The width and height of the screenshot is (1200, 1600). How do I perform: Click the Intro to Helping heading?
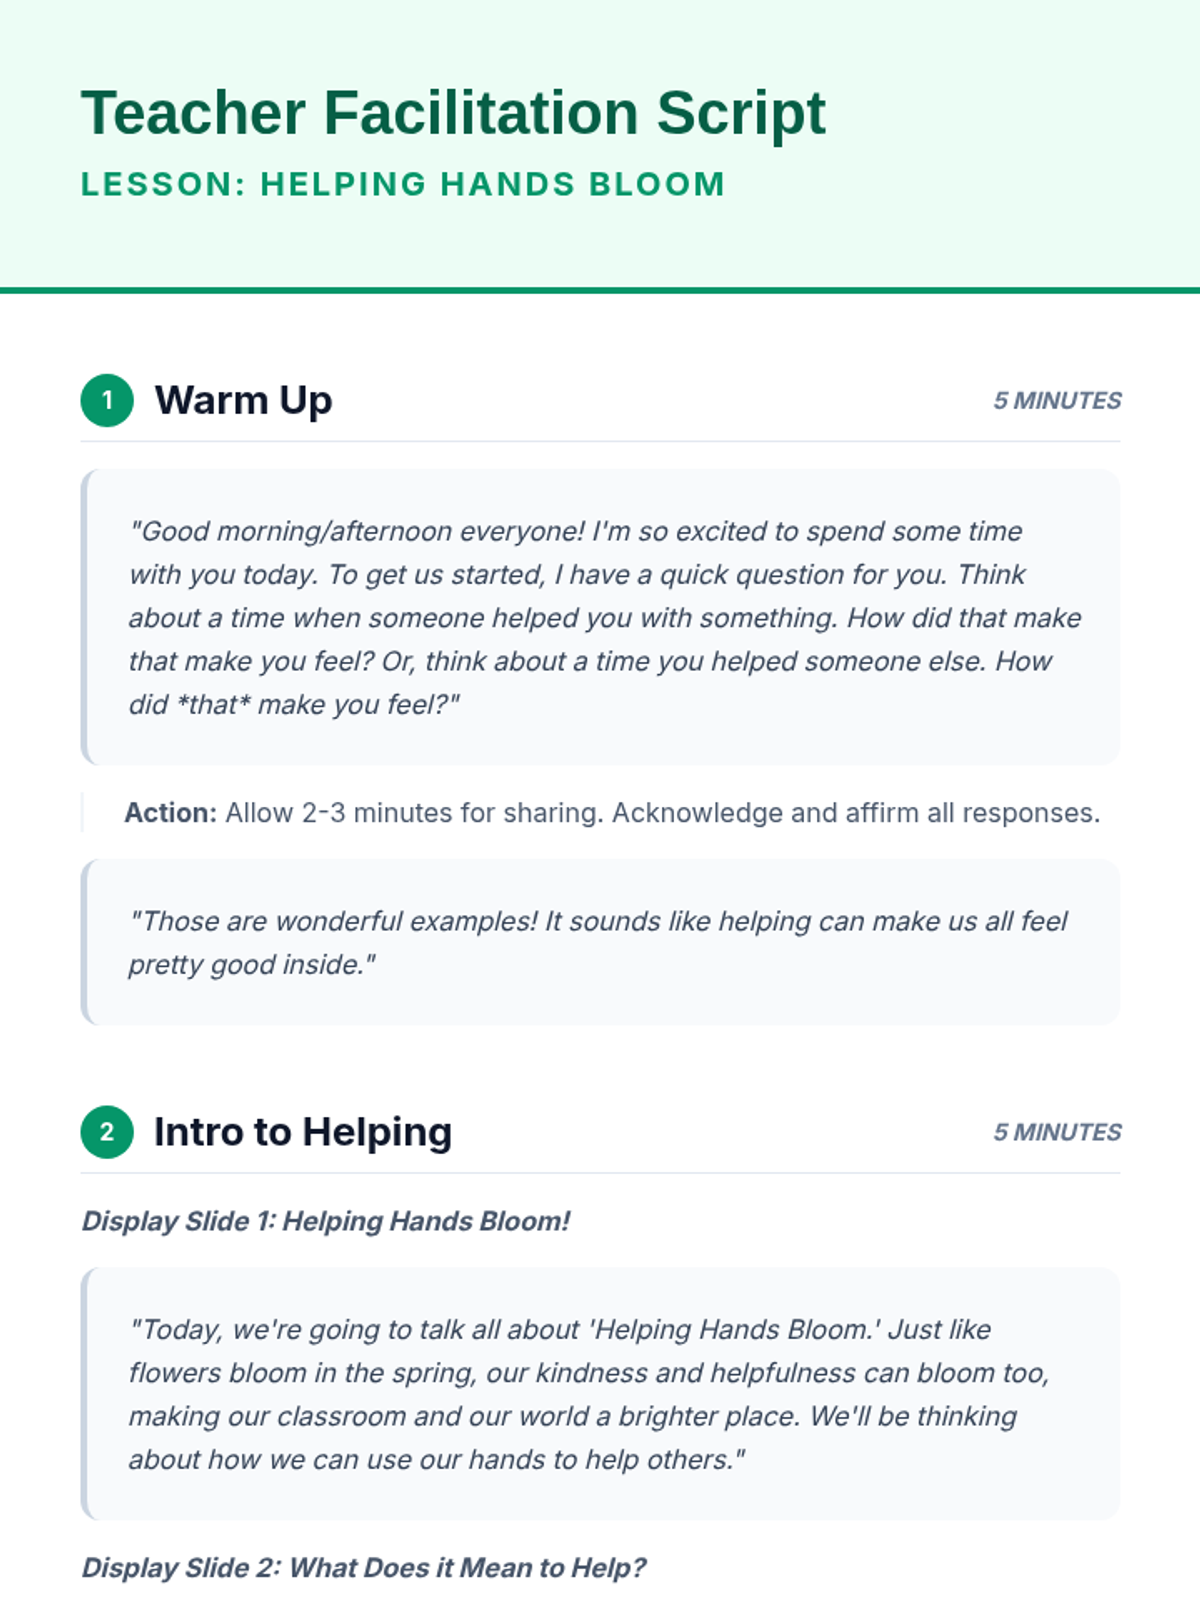(x=303, y=1132)
